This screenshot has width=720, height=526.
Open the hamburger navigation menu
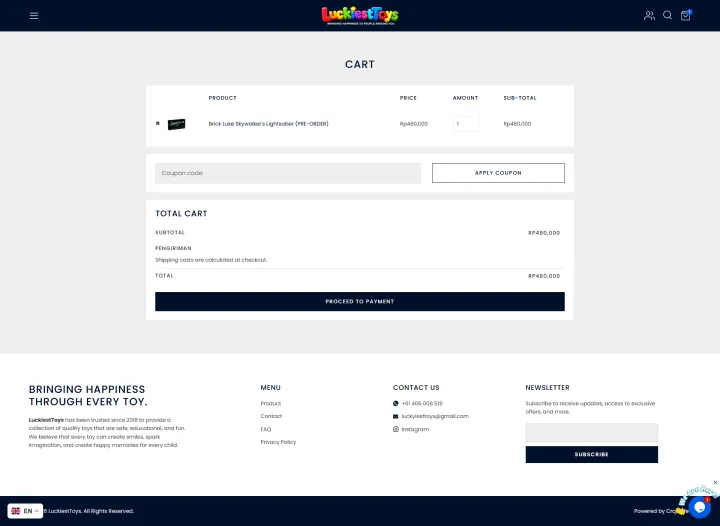(x=34, y=16)
